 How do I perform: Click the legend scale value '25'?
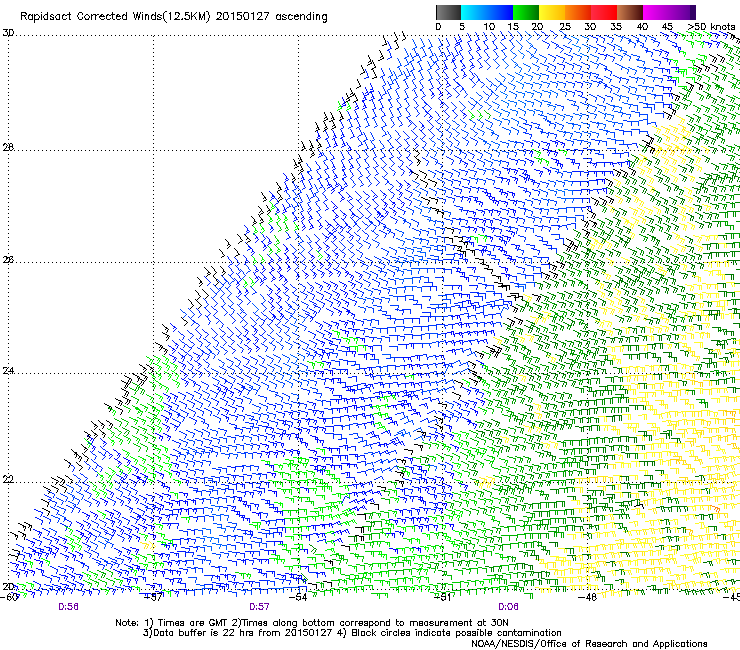click(x=565, y=27)
